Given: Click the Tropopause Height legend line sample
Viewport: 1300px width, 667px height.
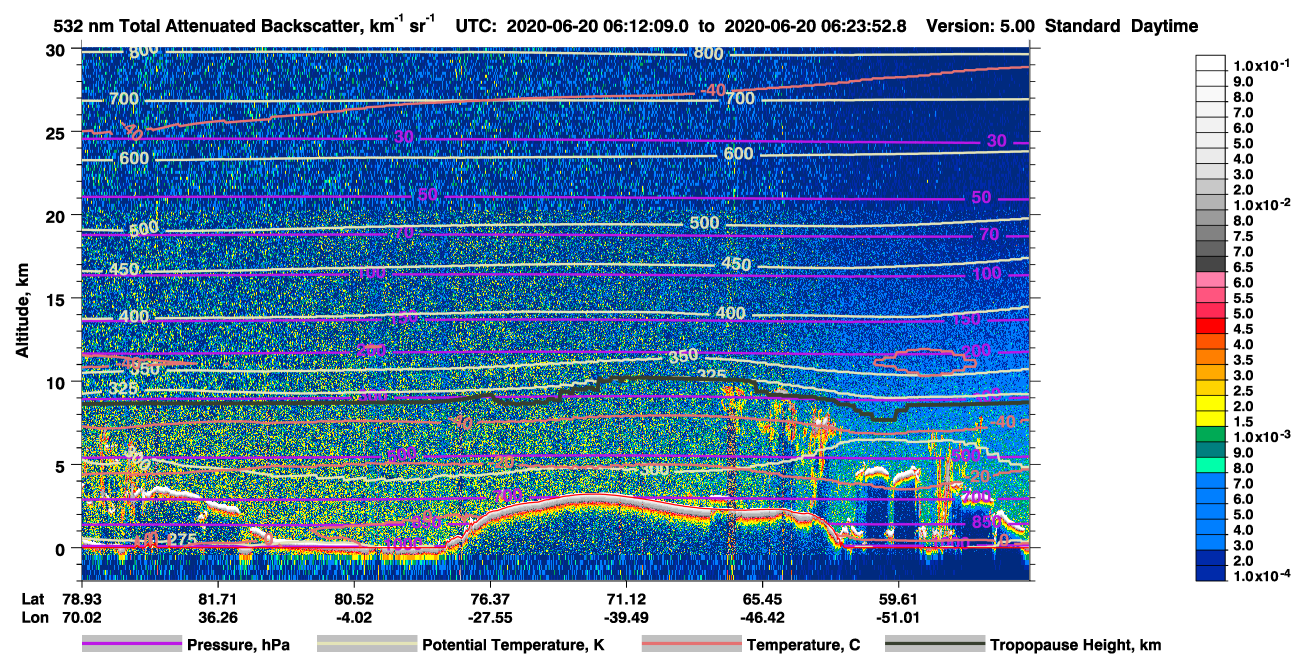Looking at the screenshot, I should tap(935, 645).
